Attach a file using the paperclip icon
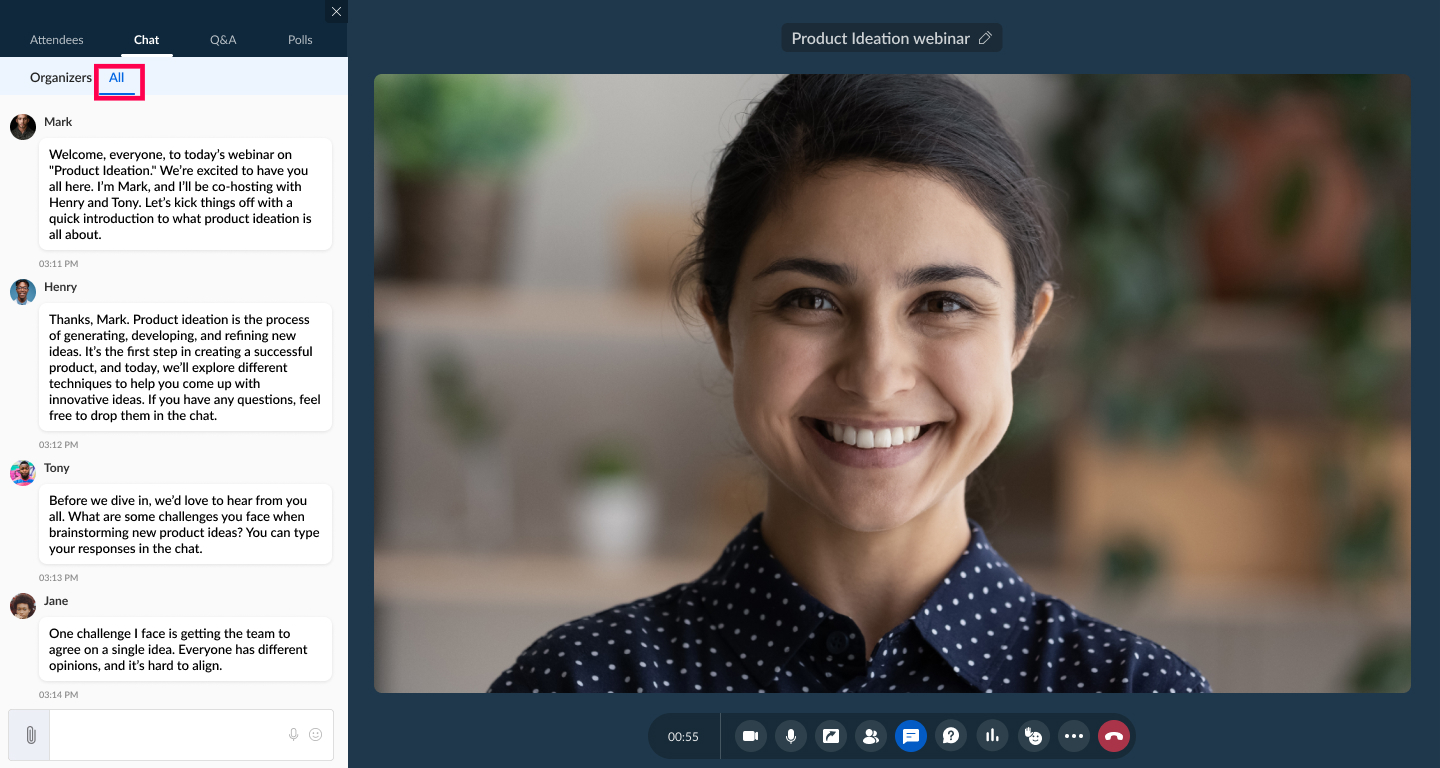Viewport: 1440px width, 768px height. 30,735
